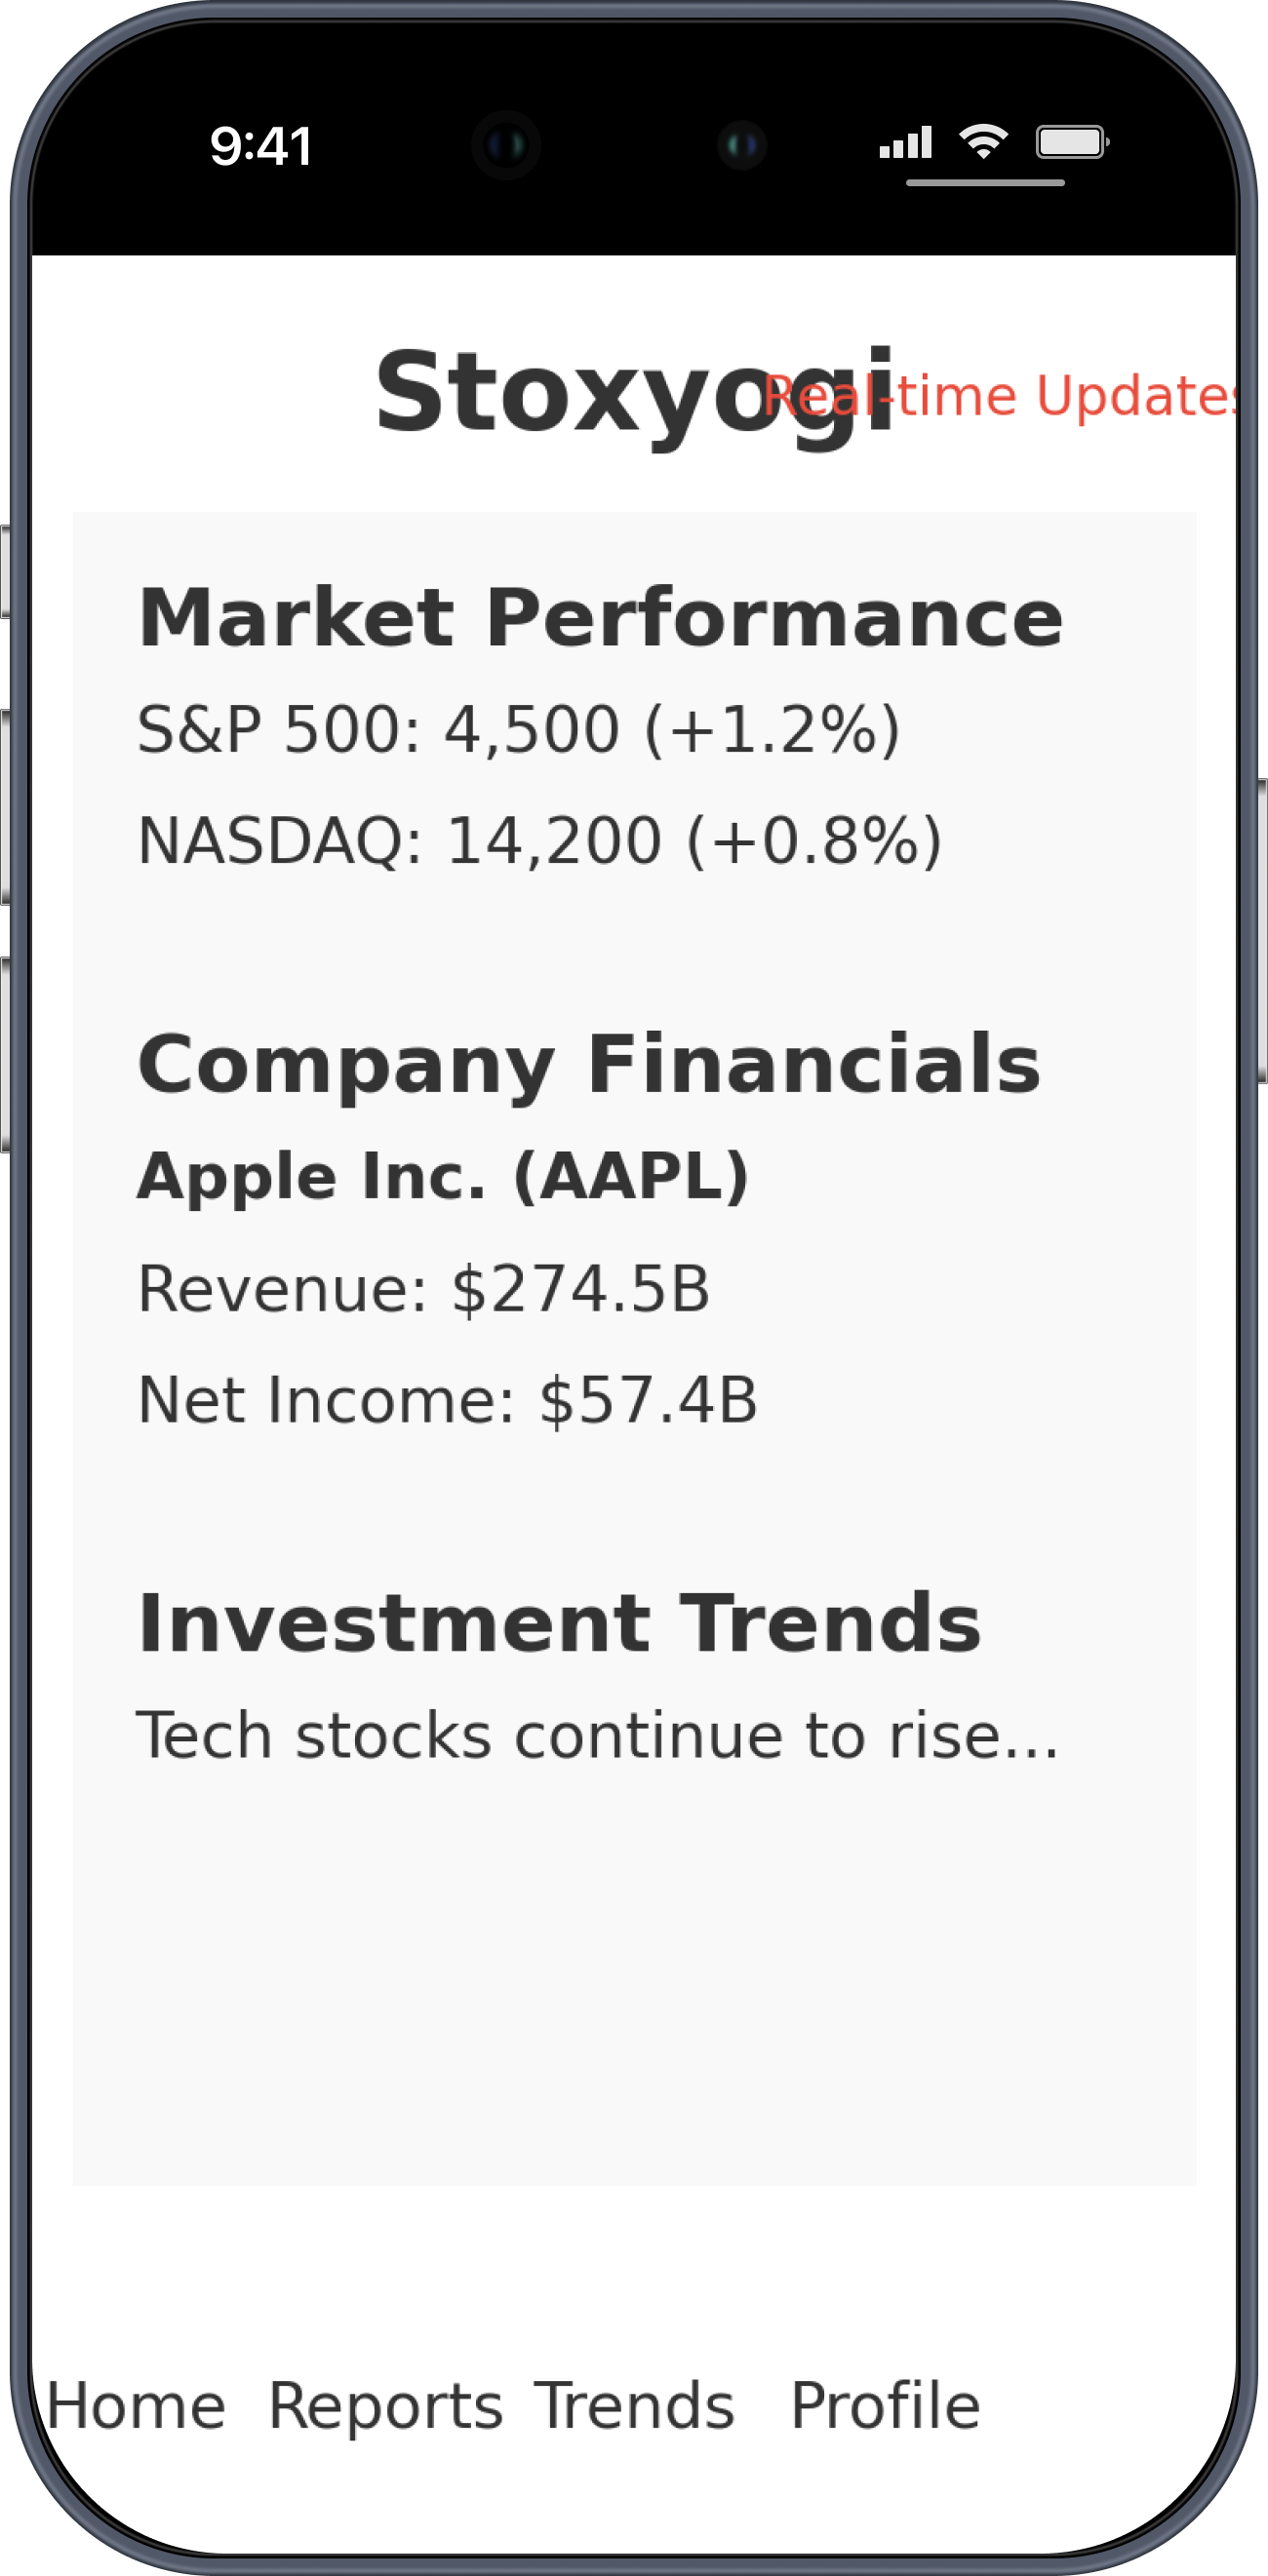This screenshot has width=1268, height=2576.
Task: Go to the Trends tab
Action: coord(635,2406)
